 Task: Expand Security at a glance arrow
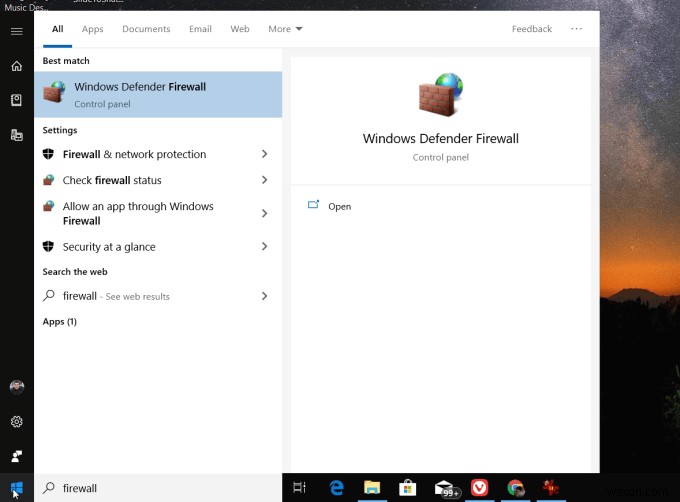pyautogui.click(x=264, y=246)
